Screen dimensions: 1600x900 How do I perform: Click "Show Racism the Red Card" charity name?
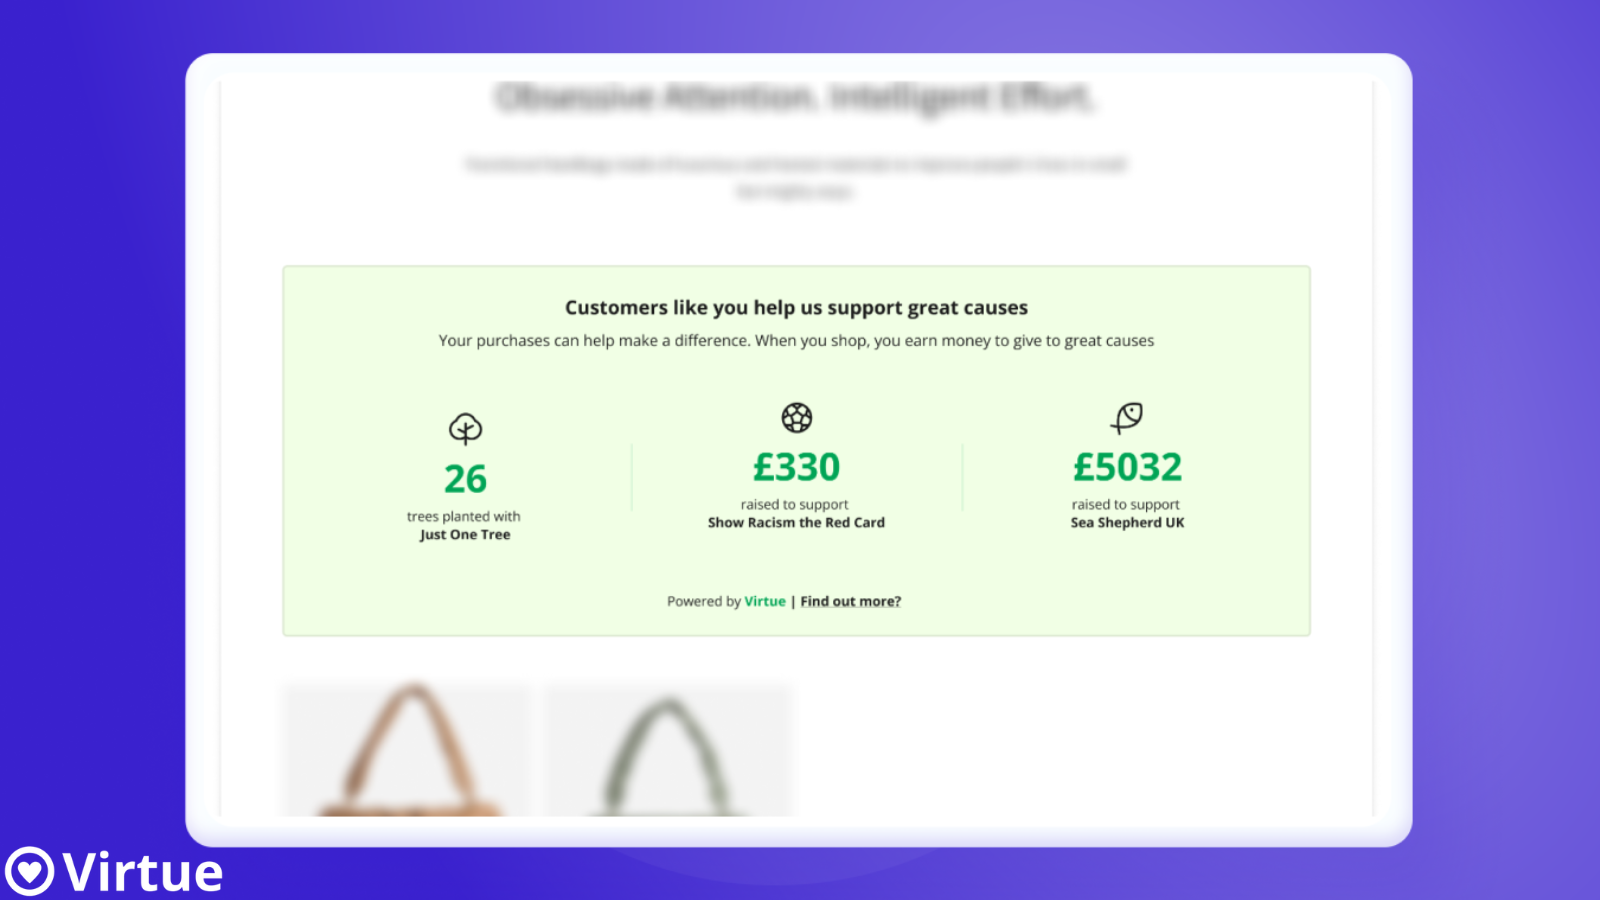[796, 523]
